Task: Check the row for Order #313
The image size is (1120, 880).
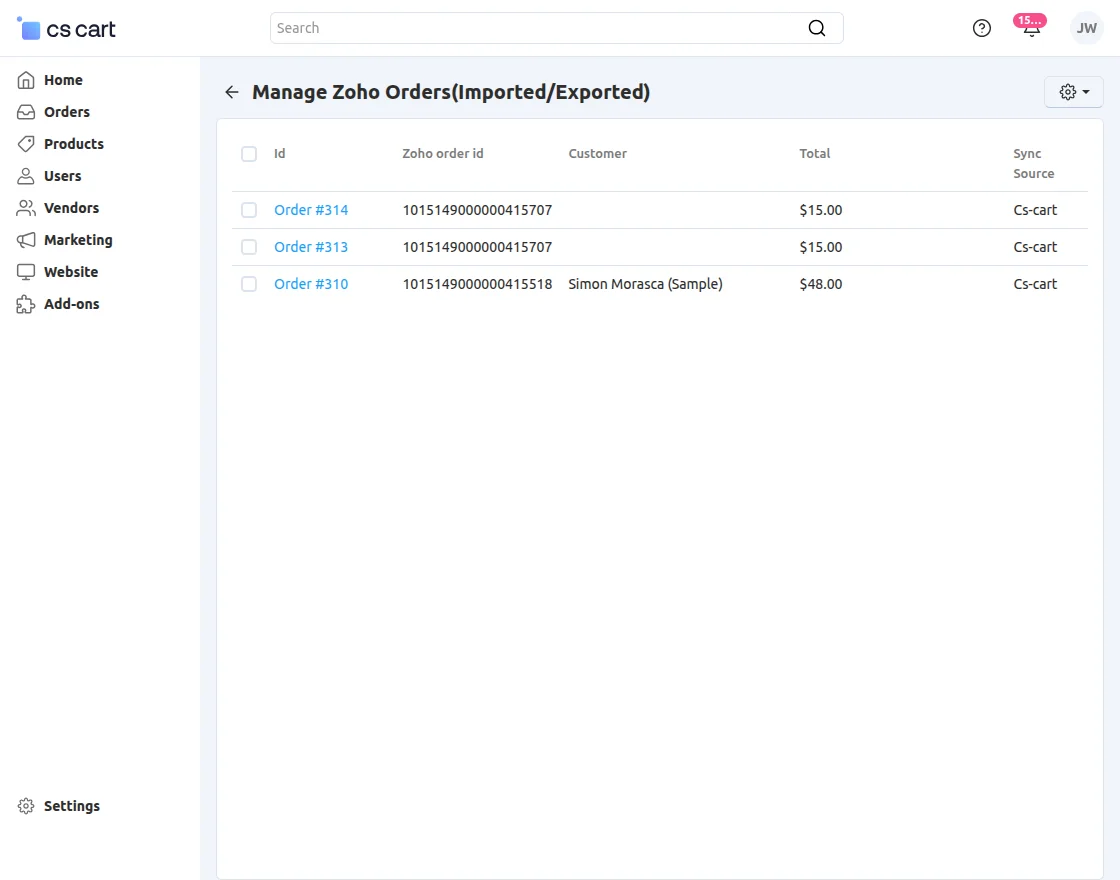Action: (x=249, y=247)
